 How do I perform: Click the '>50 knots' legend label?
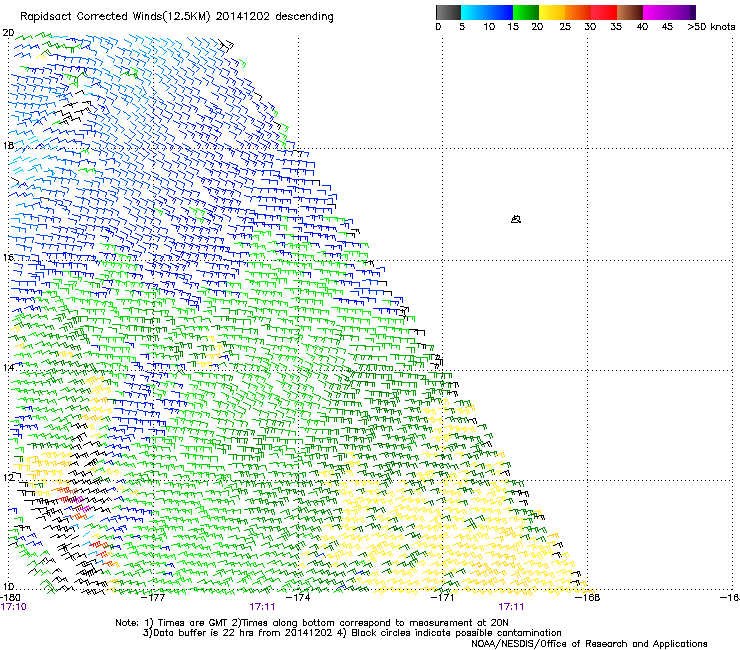click(711, 27)
